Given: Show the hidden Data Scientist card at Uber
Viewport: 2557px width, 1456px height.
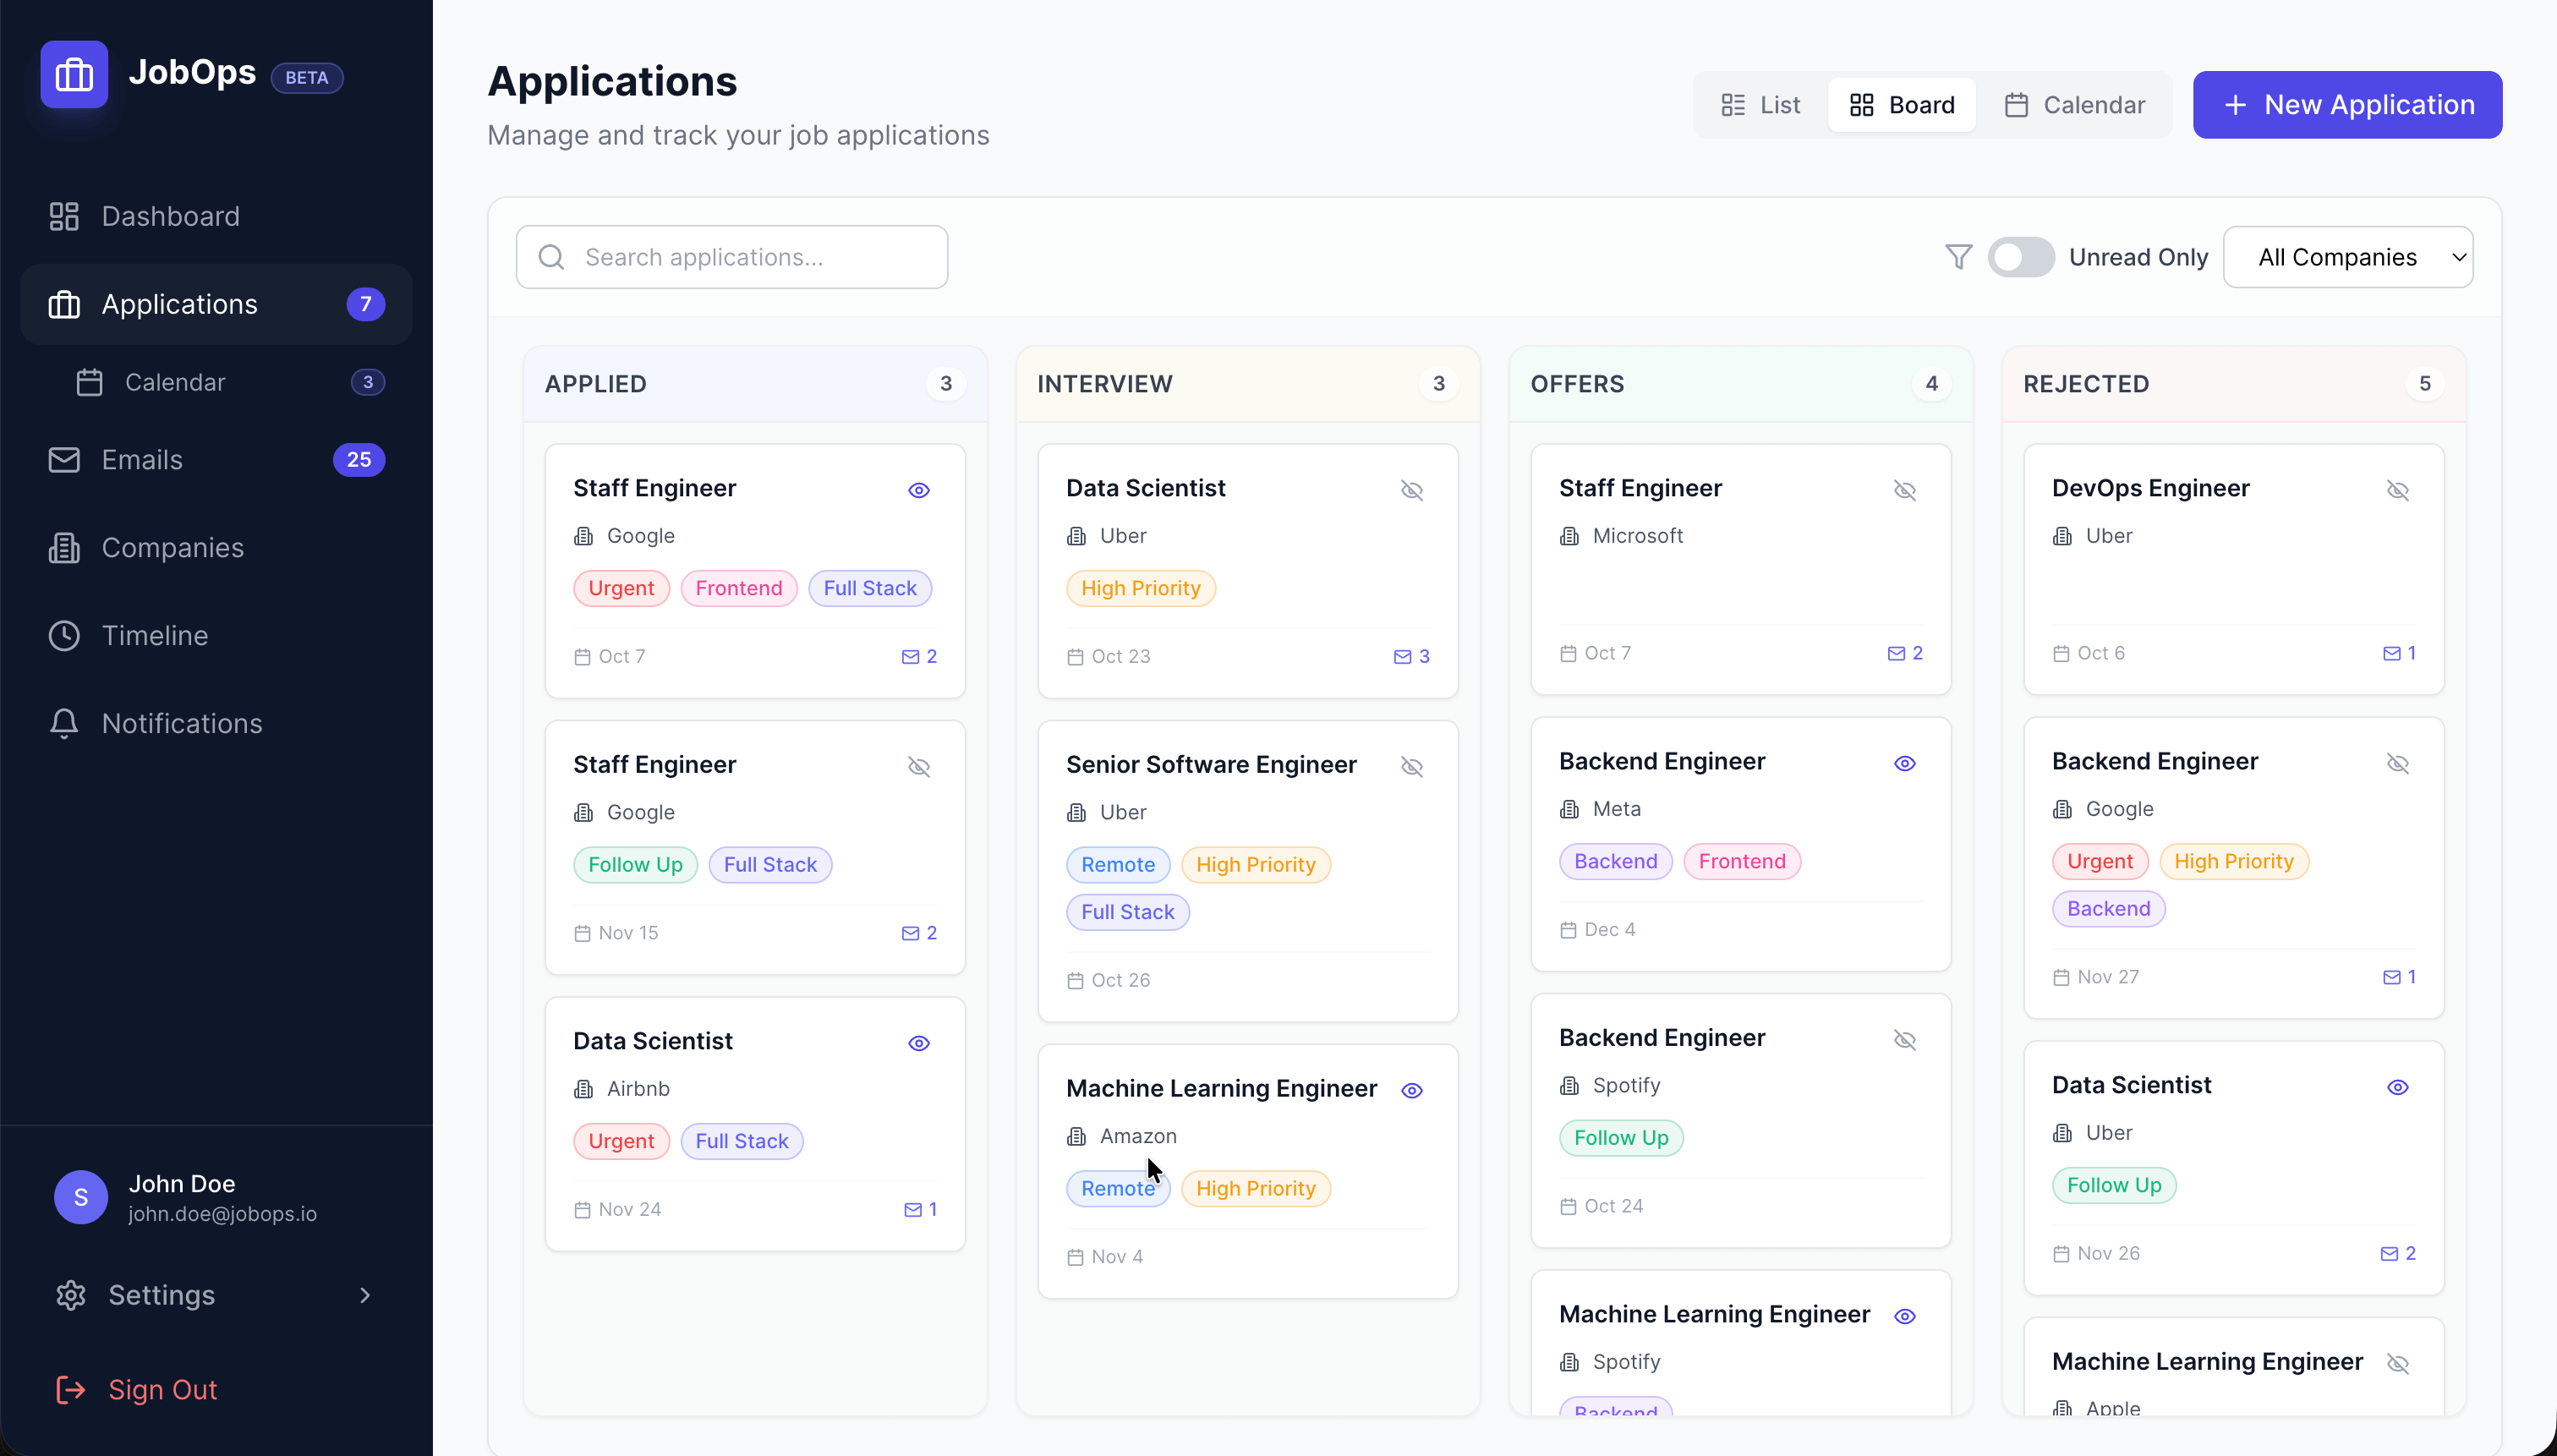Looking at the screenshot, I should [1412, 490].
